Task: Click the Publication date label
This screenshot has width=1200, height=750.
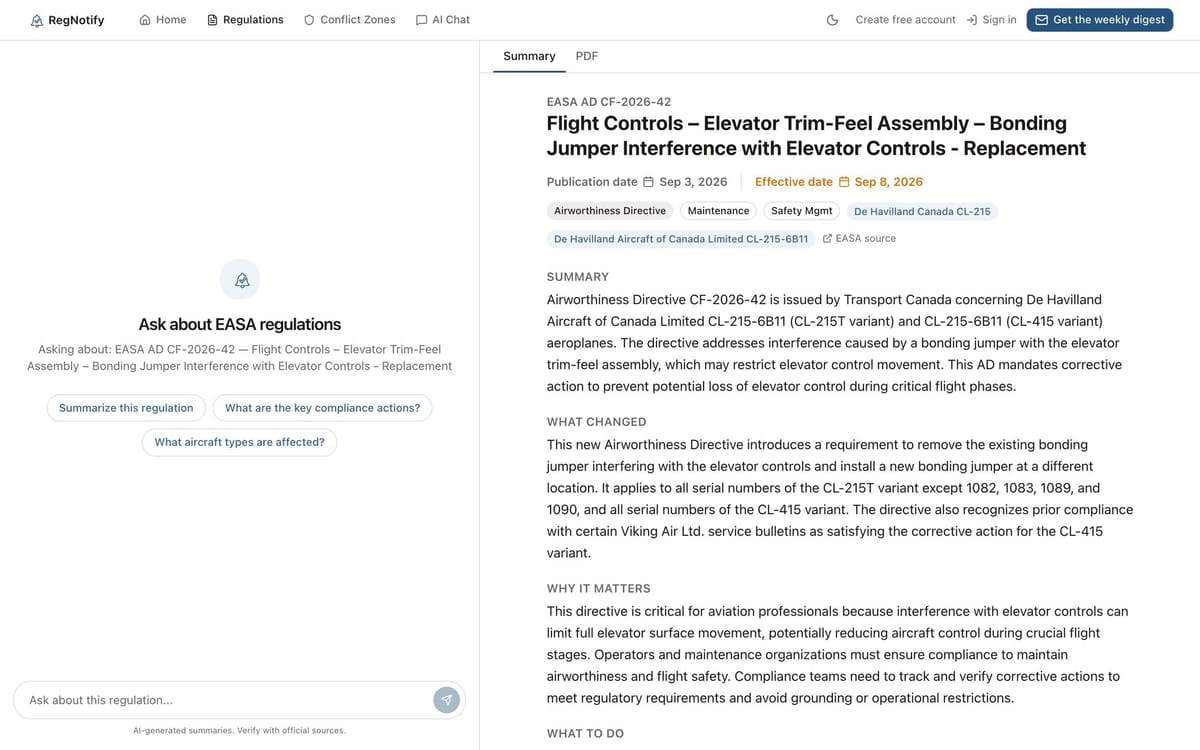Action: pos(592,182)
